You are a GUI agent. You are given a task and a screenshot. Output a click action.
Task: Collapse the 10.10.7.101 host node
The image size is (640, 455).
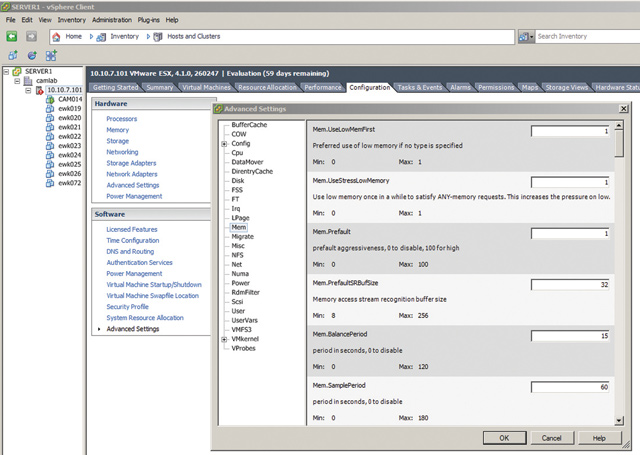pyautogui.click(x=28, y=90)
